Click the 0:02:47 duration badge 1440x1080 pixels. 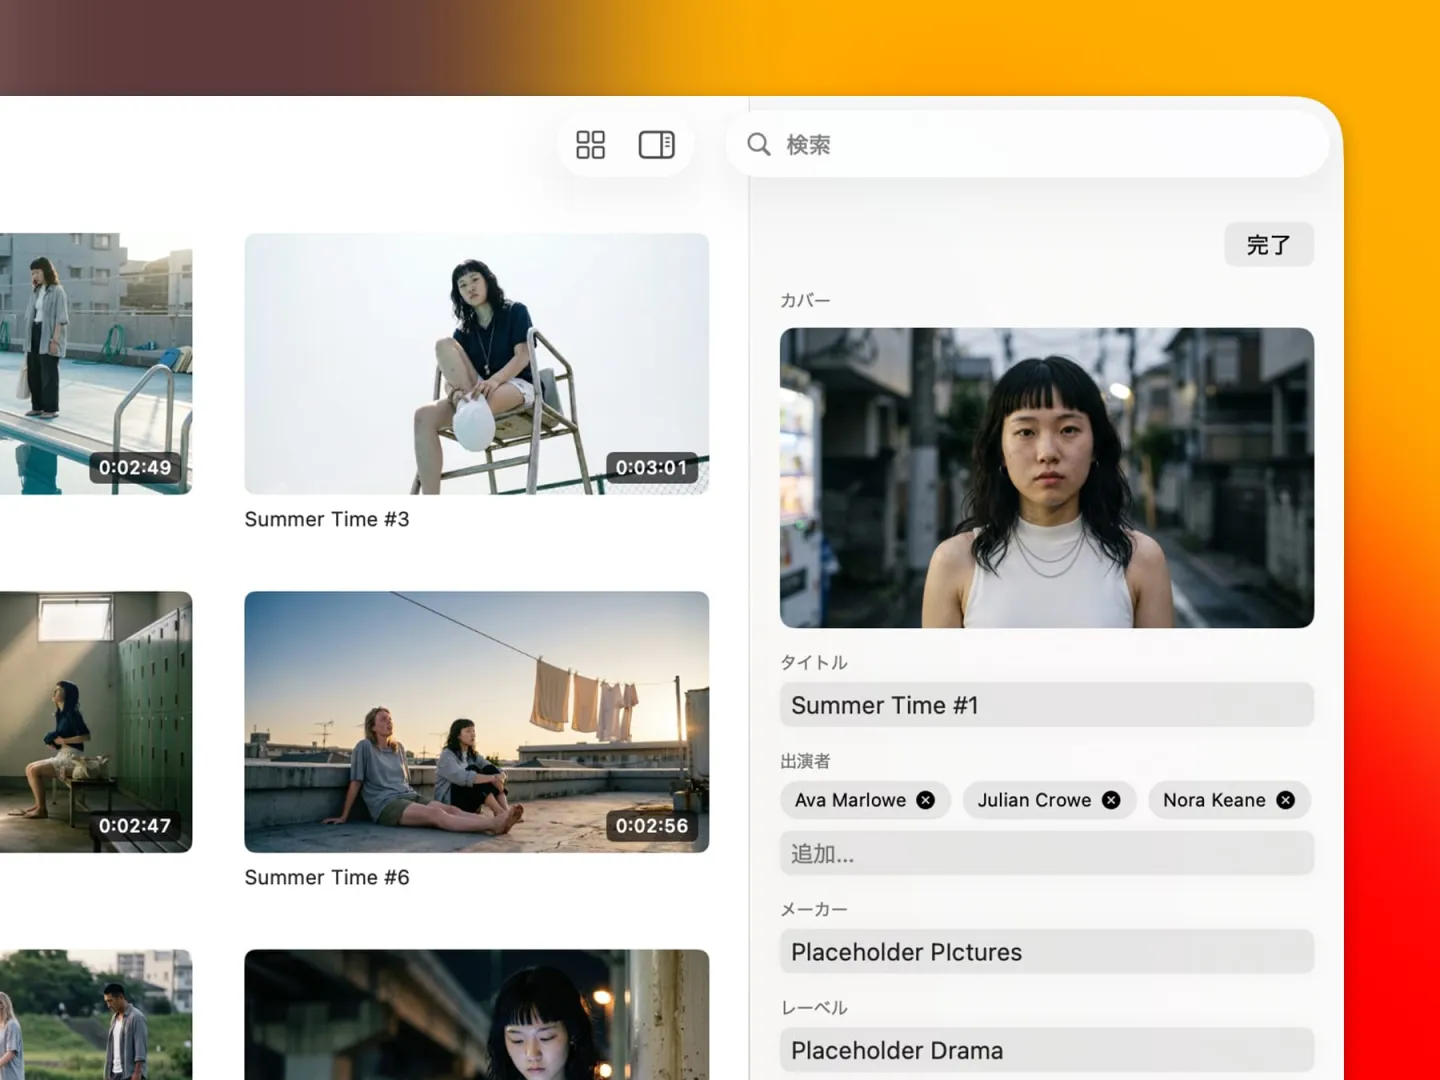[135, 826]
